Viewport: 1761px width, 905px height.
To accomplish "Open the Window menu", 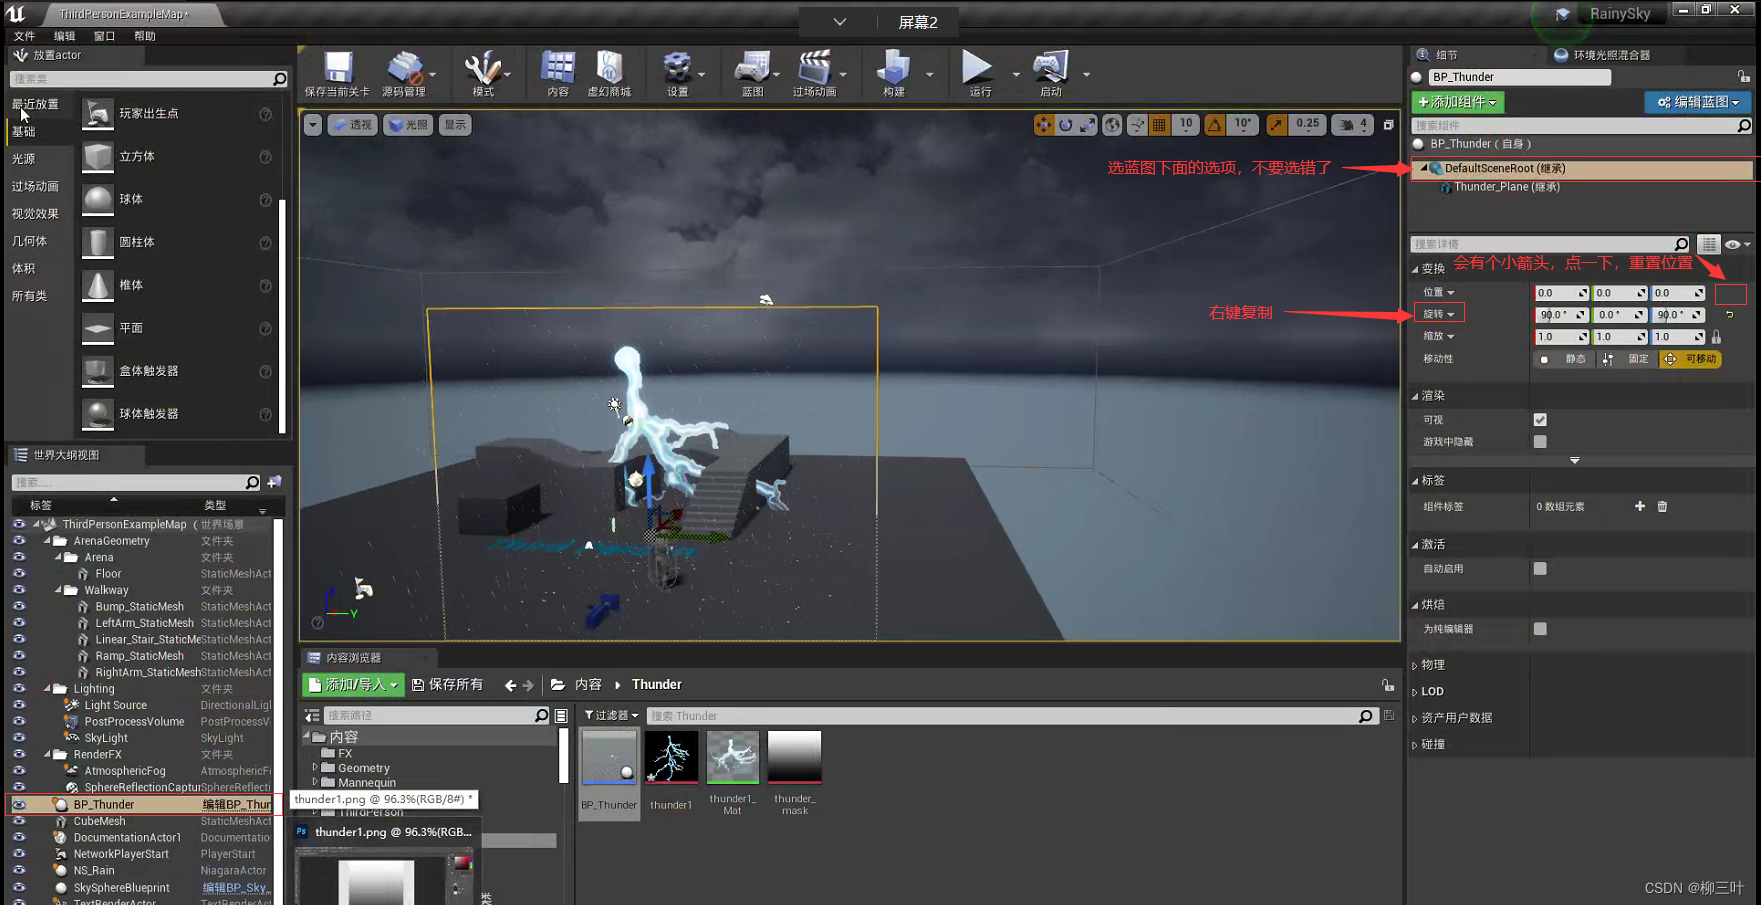I will pos(104,36).
